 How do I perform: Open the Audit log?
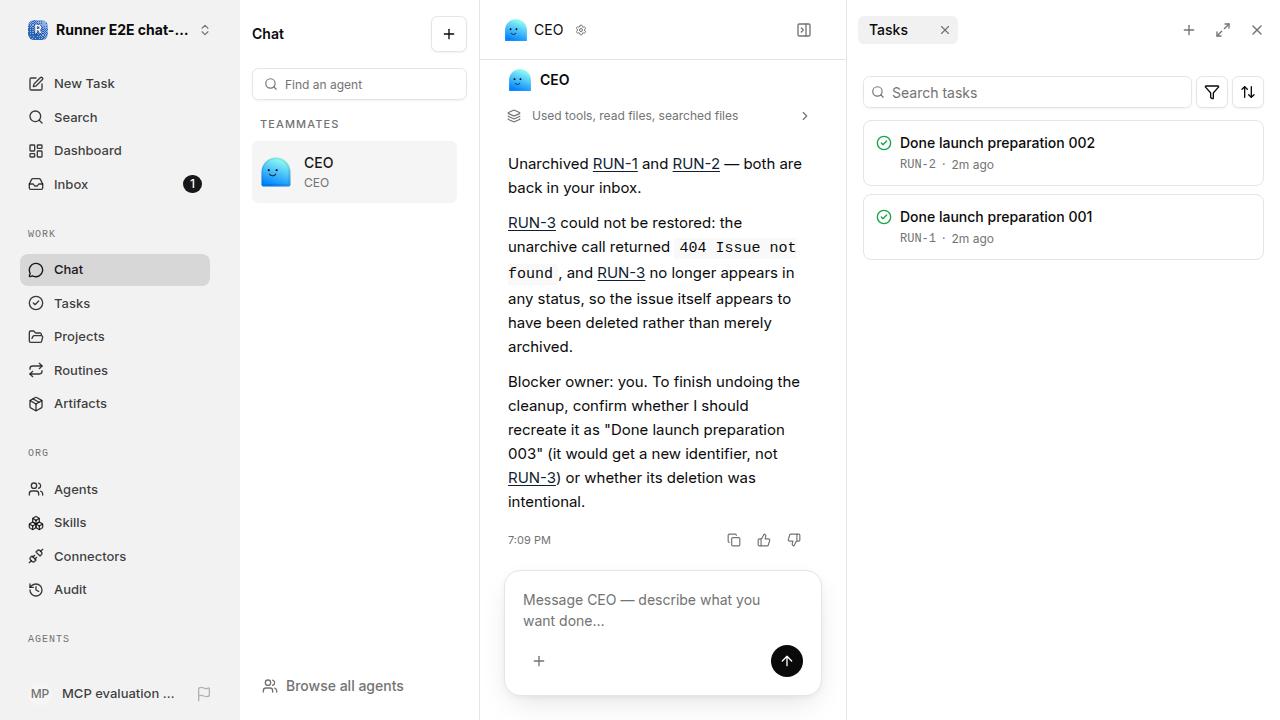pyautogui.click(x=115, y=590)
